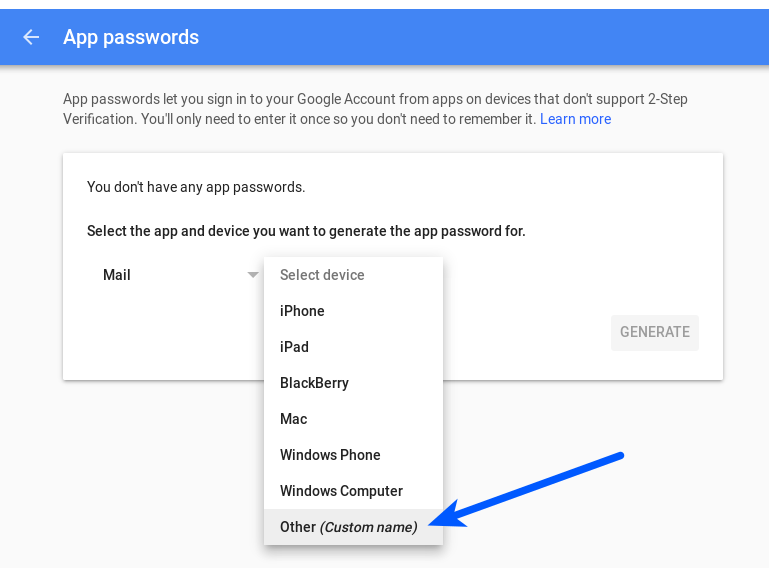Choose iPhone from the device list
The width and height of the screenshot is (769, 568).
click(x=302, y=311)
